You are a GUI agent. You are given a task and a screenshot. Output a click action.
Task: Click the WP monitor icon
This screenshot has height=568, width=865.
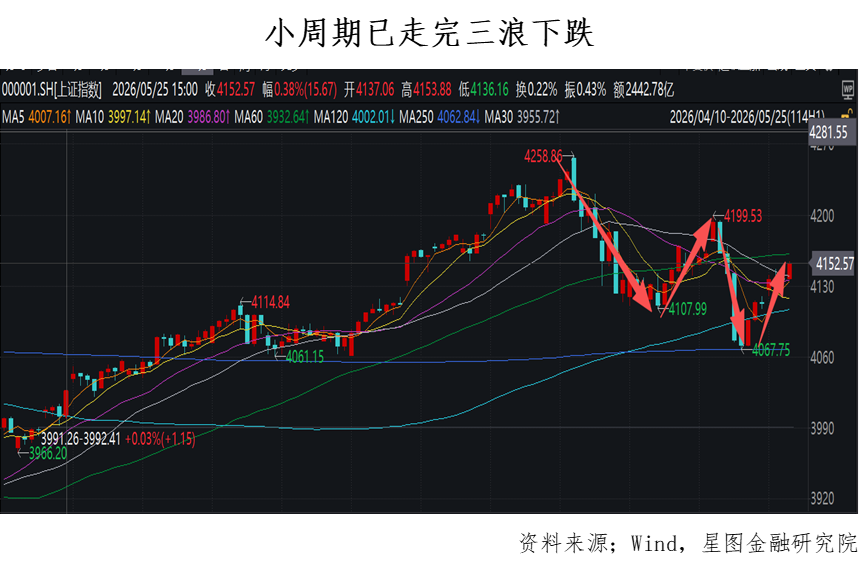click(847, 89)
